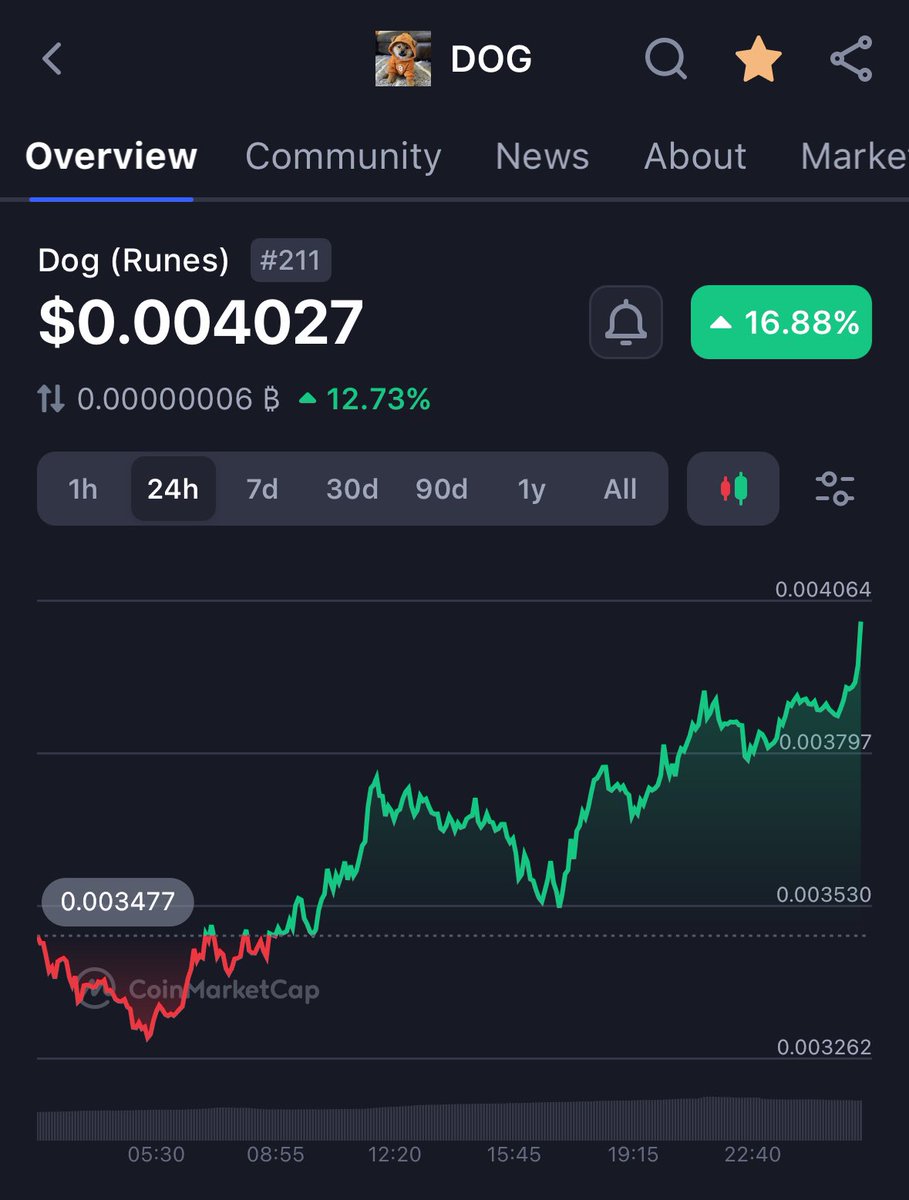Tap the 0.00000006 BTC price value

tap(178, 400)
